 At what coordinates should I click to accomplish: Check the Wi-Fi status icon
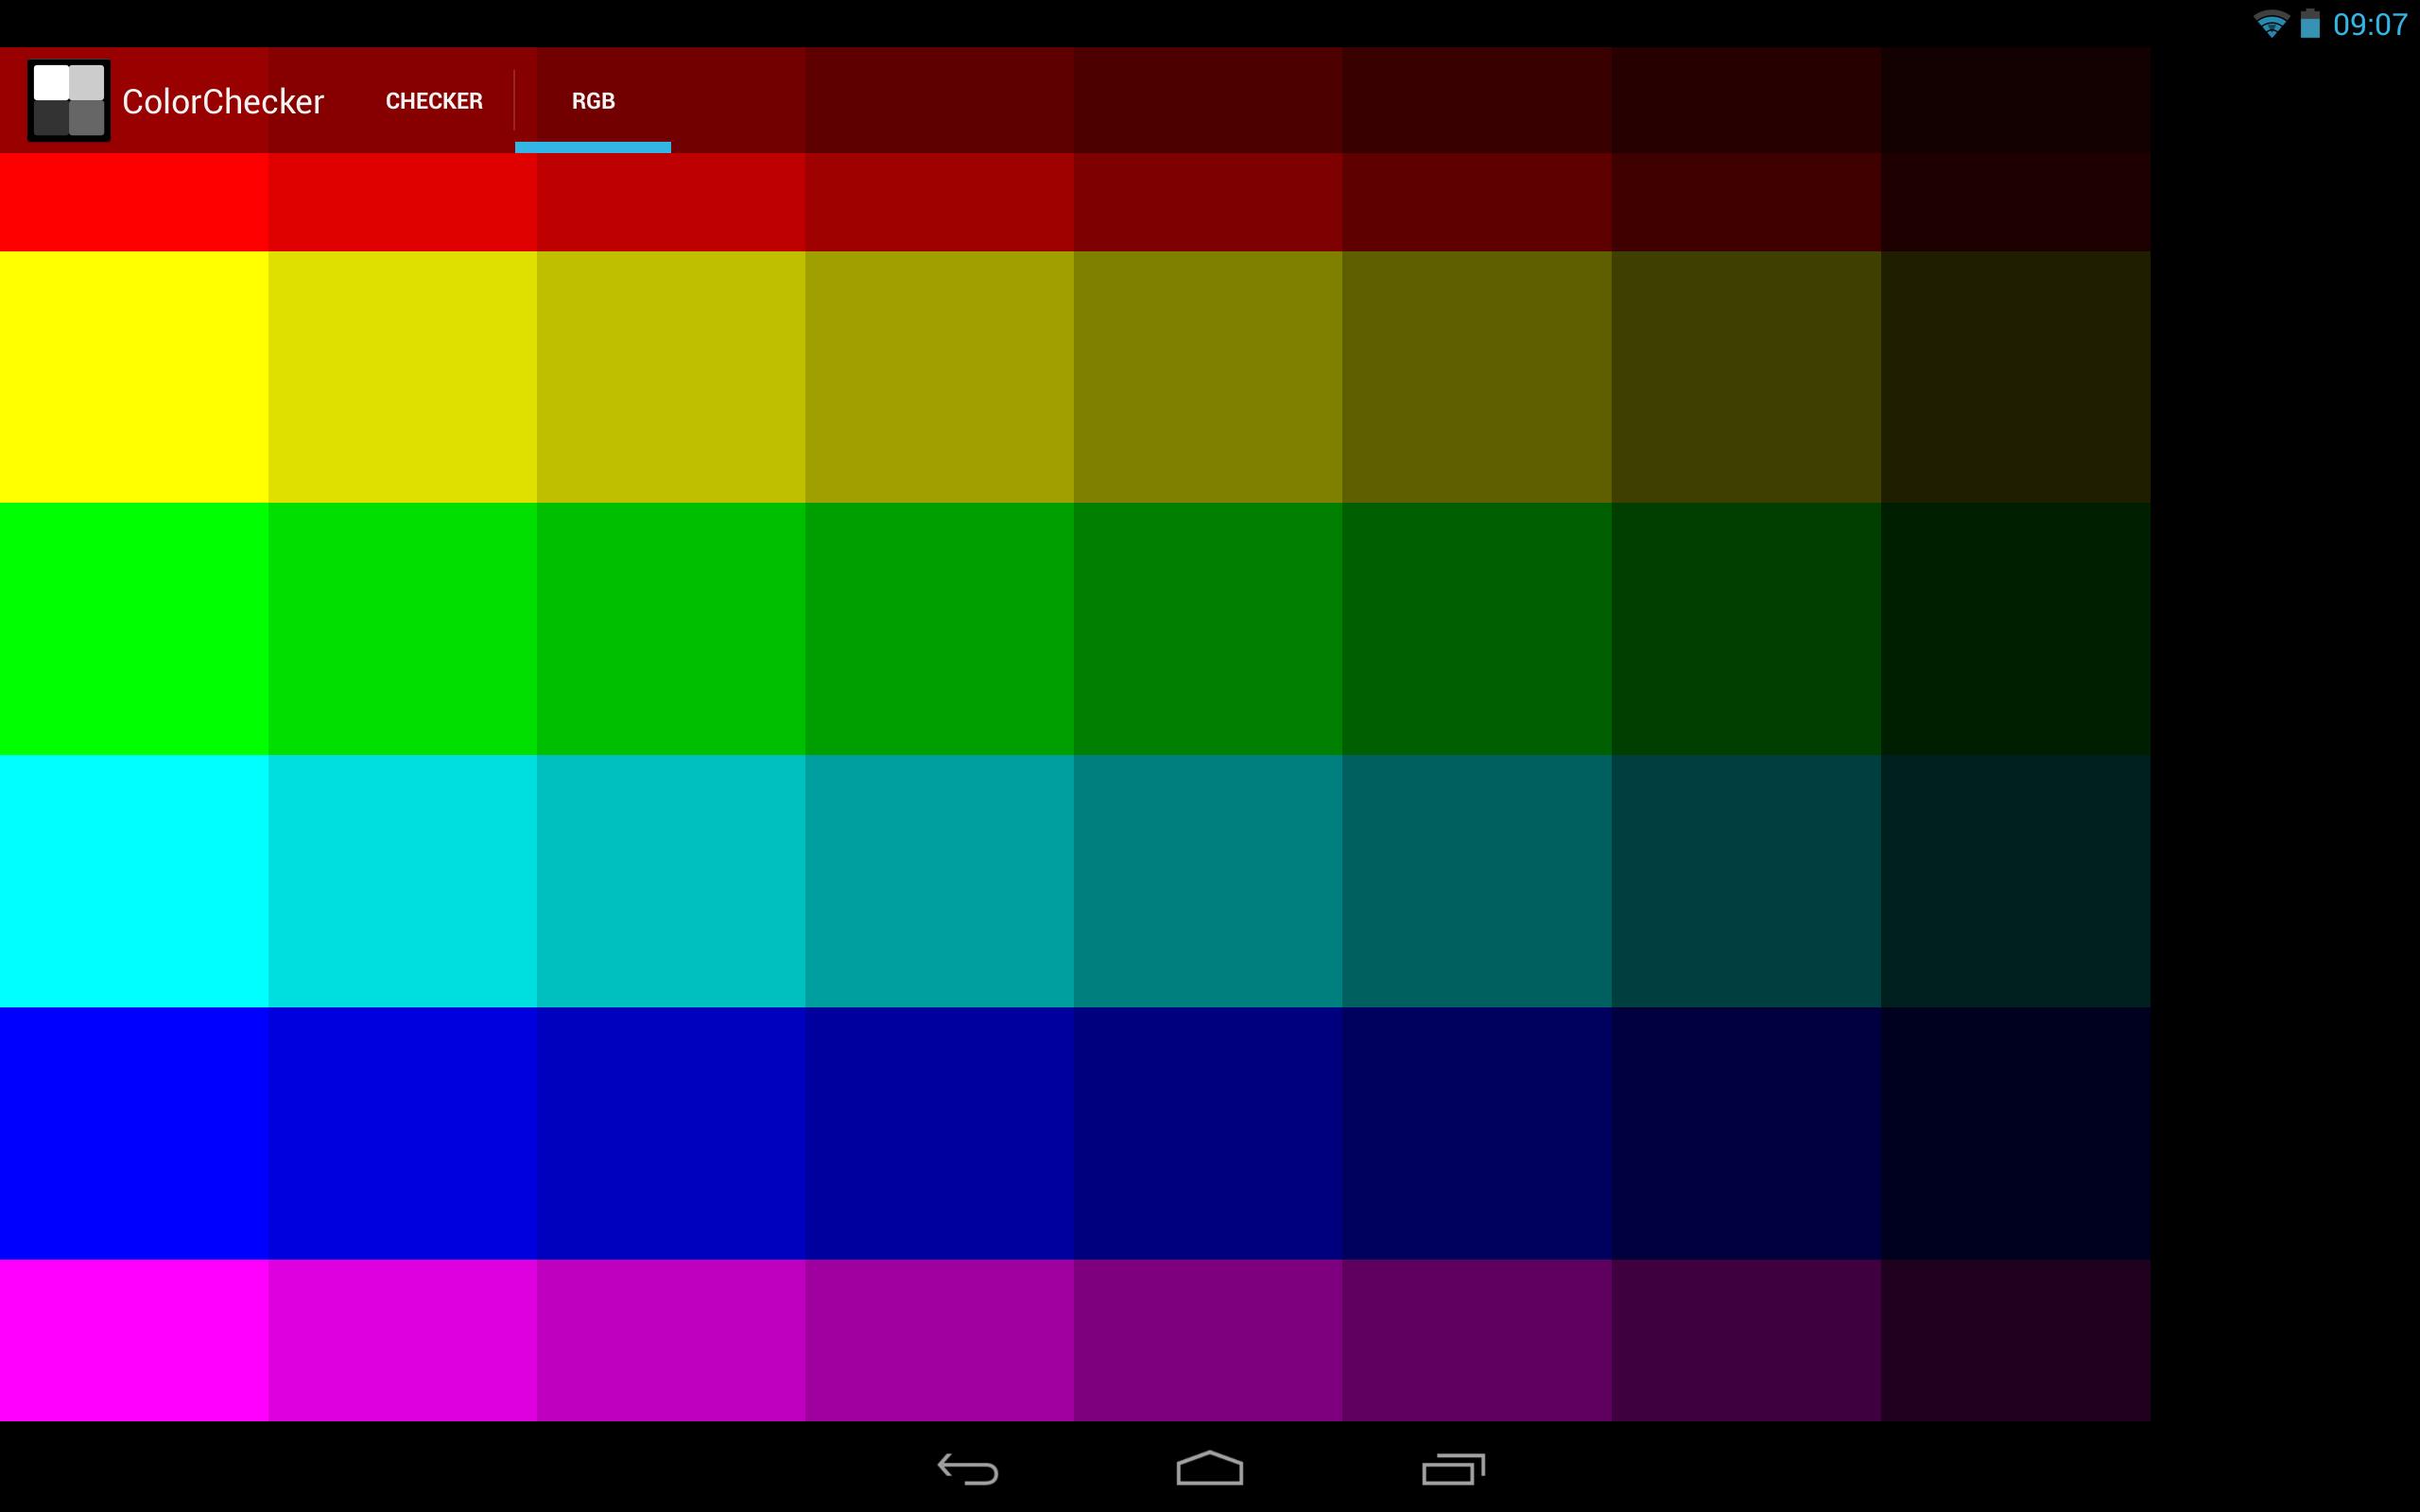2271,24
